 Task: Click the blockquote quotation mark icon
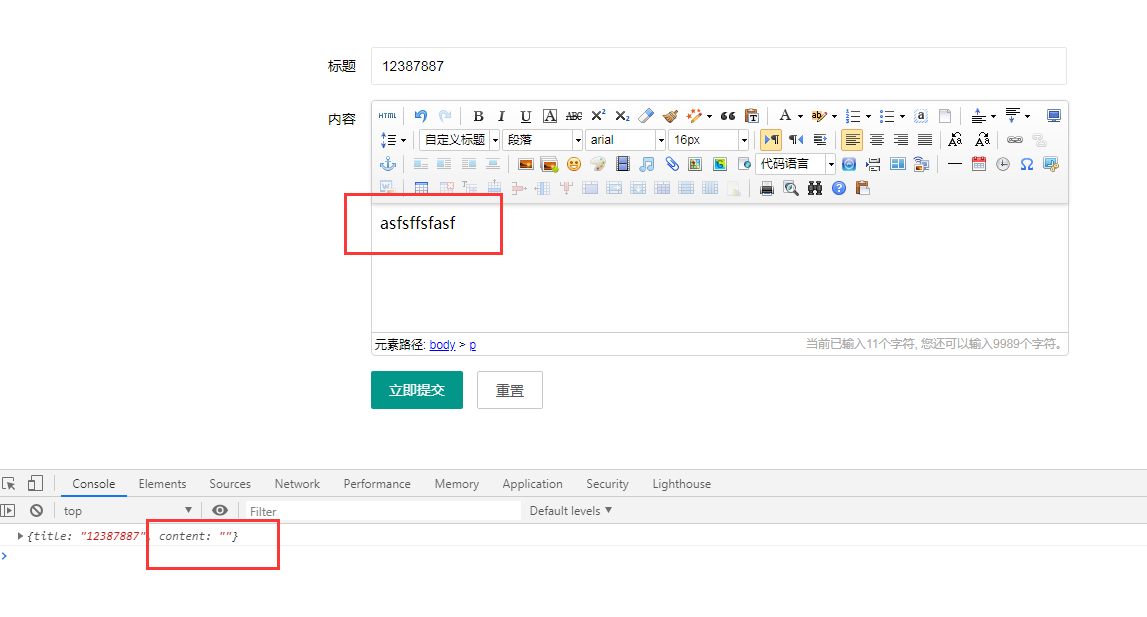click(x=728, y=116)
